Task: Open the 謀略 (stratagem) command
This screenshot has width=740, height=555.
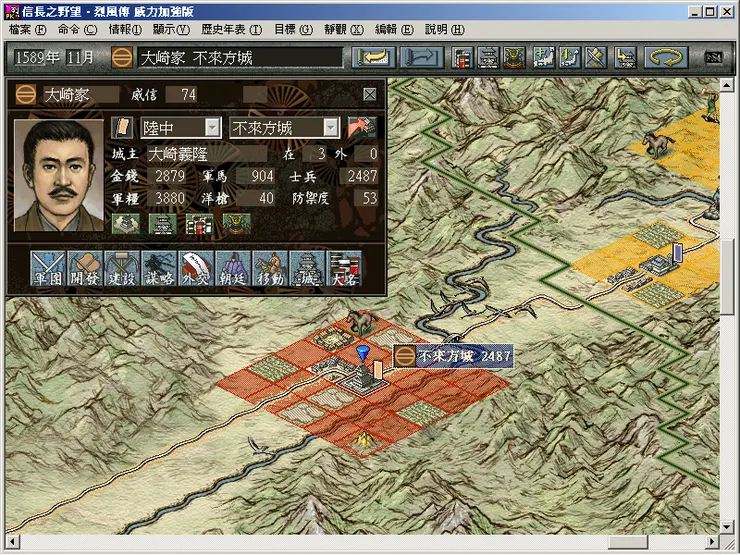Action: point(159,268)
